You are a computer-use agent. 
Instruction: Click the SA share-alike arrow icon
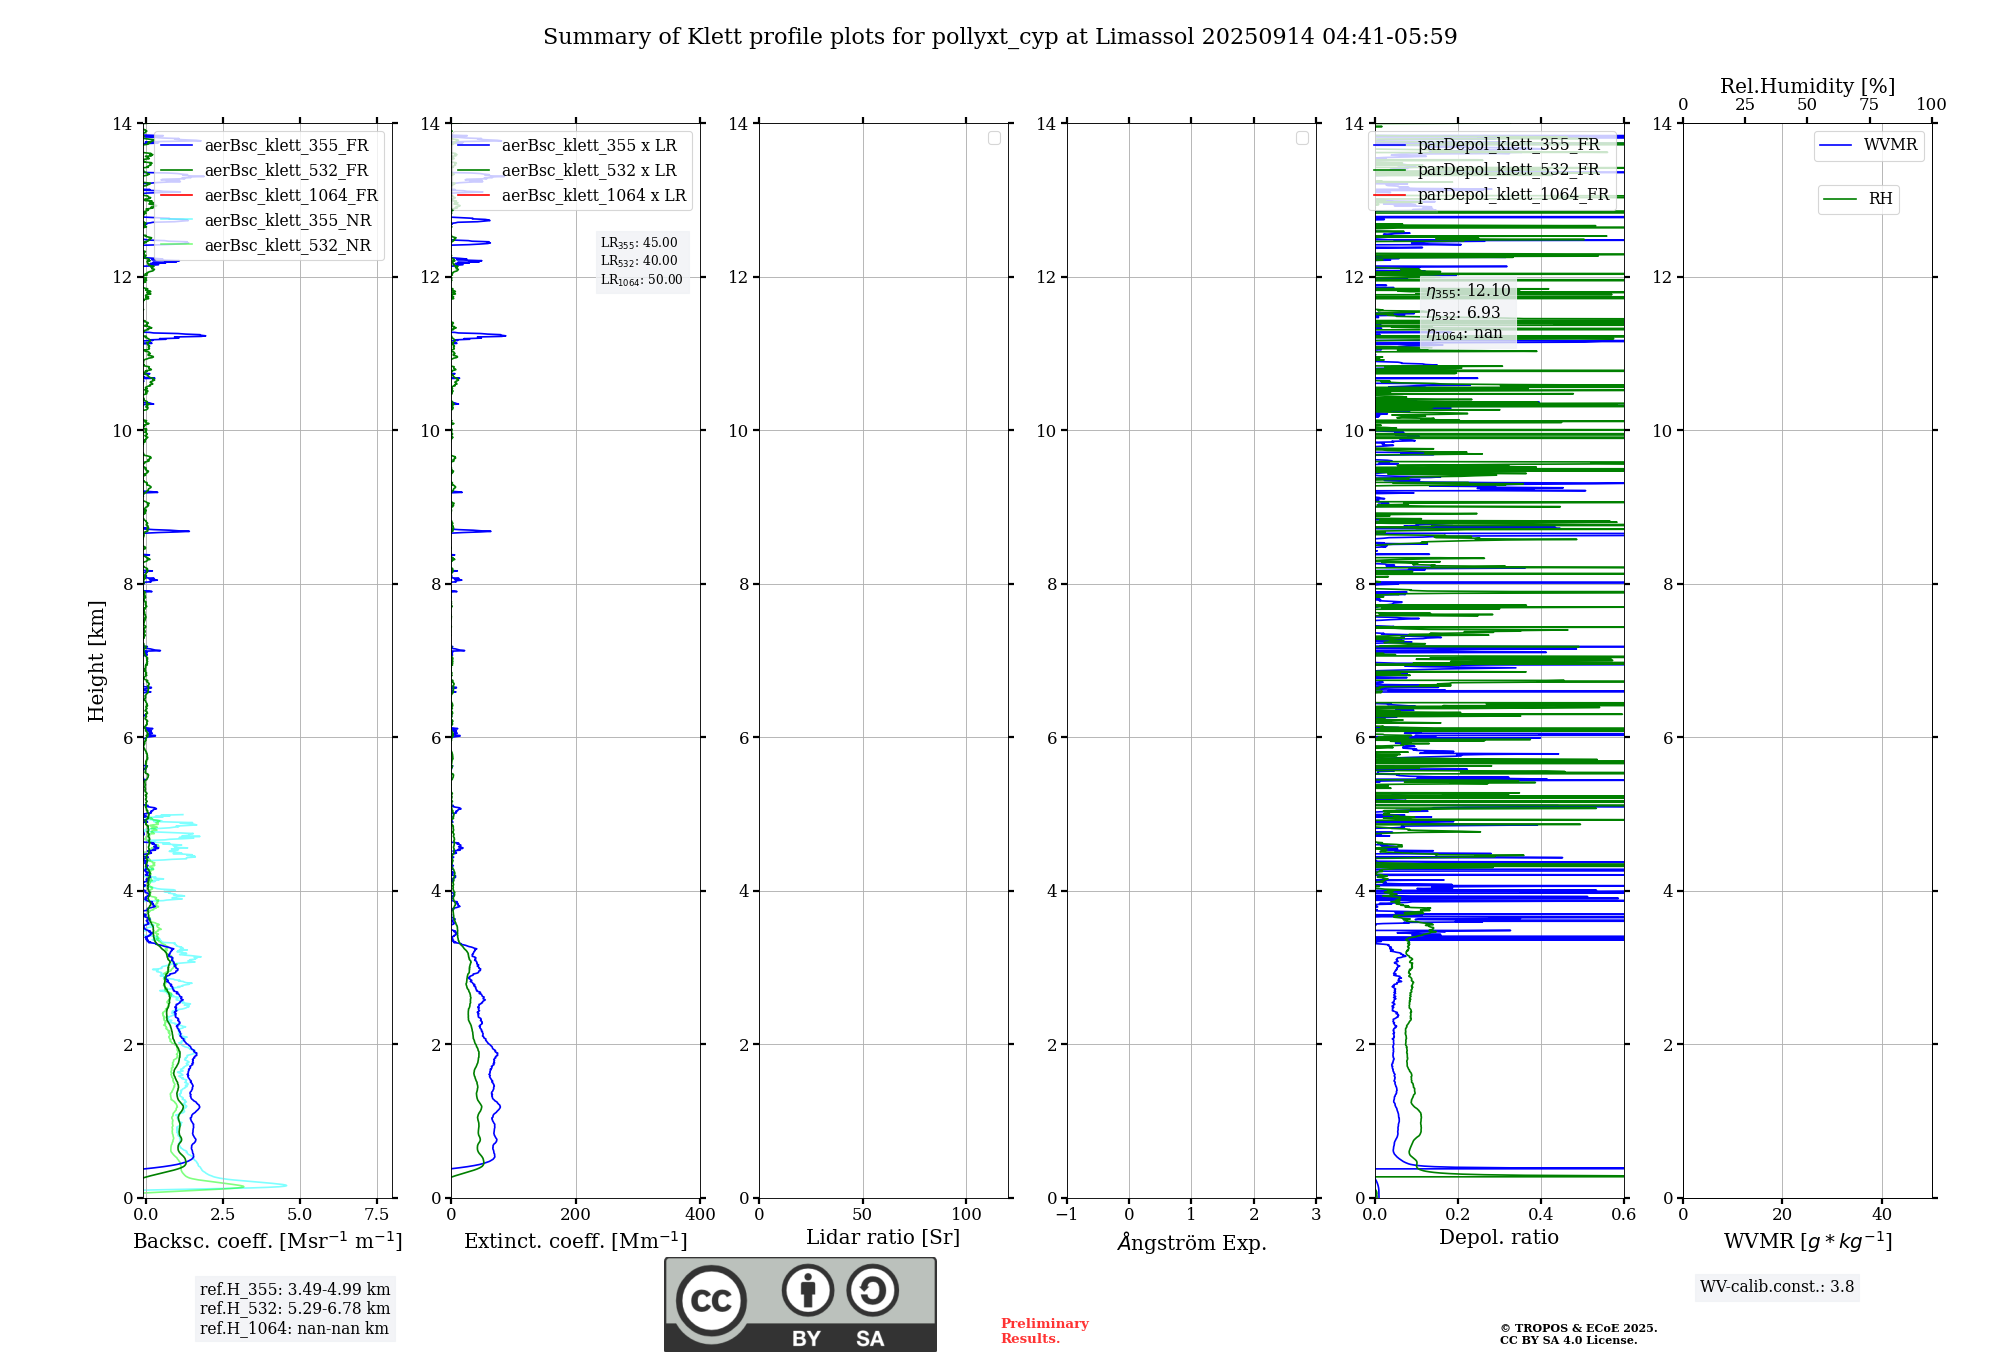pyautogui.click(x=872, y=1290)
